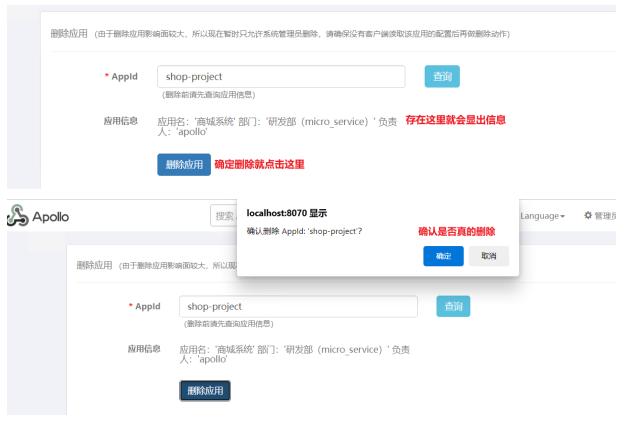Click the lower dark 删除应用 button

click(205, 391)
